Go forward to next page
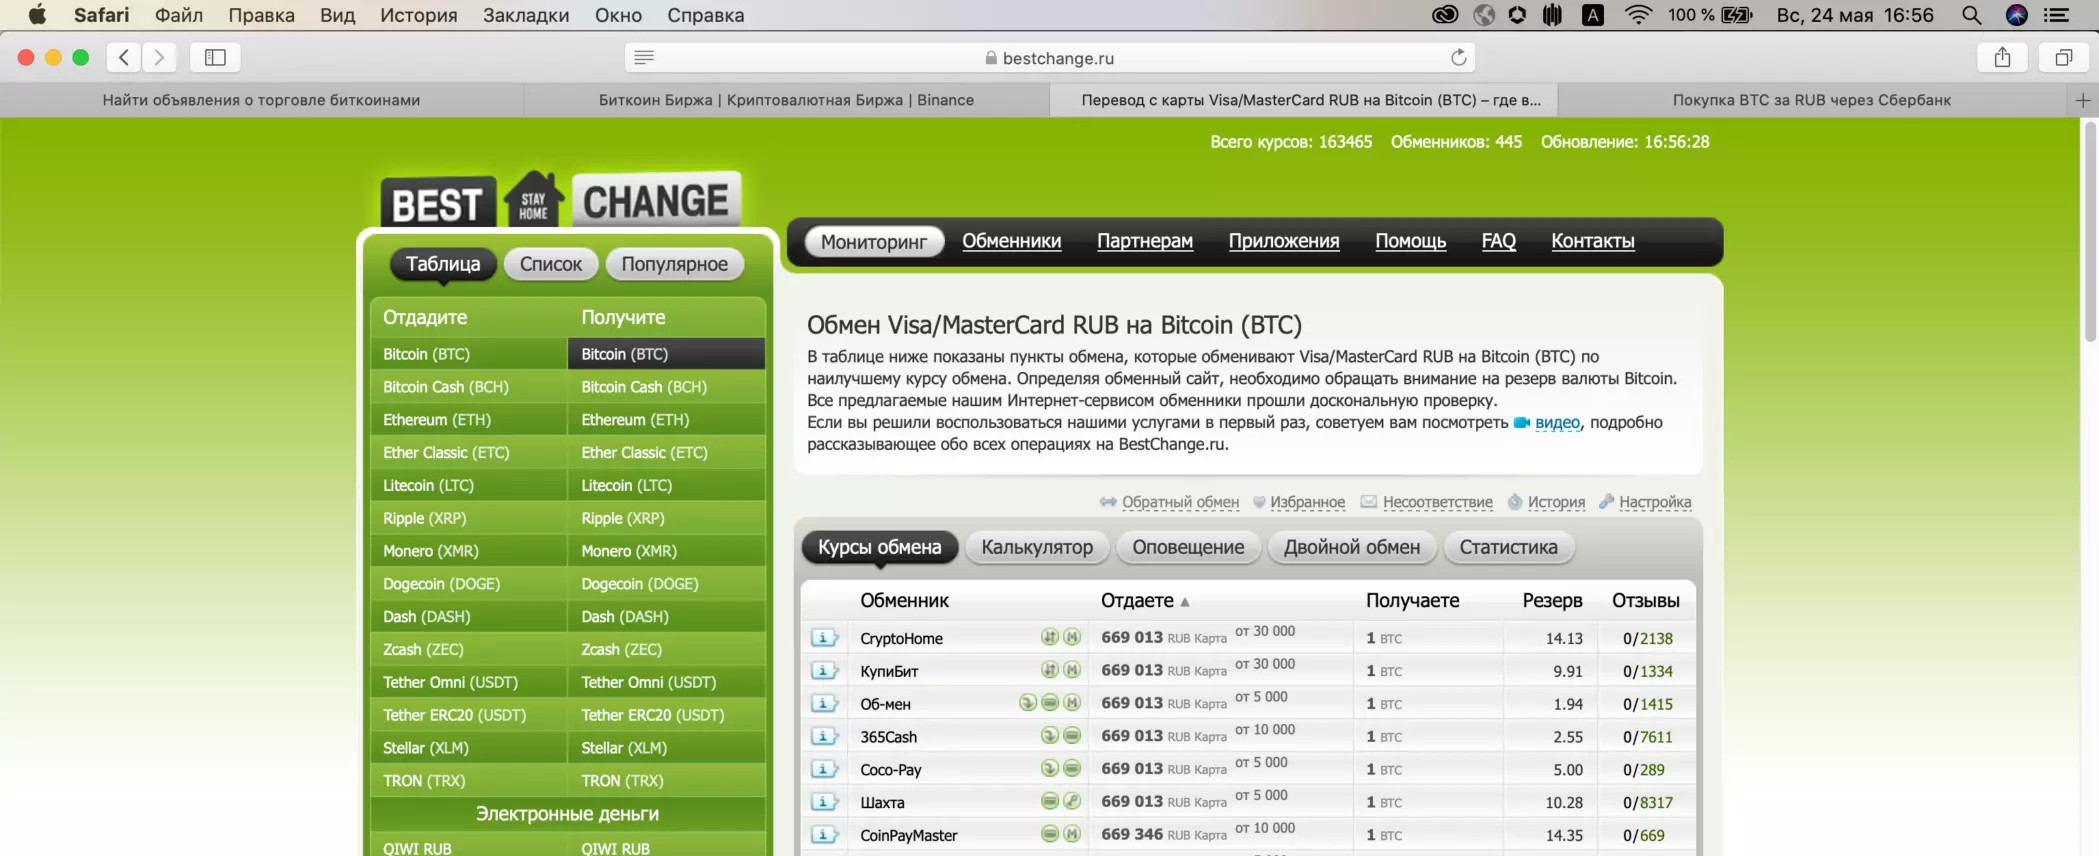Screen dimensions: 2099x856 click(x=159, y=57)
